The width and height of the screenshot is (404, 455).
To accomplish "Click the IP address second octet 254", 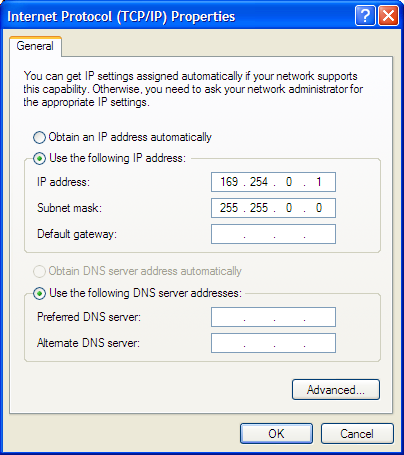I will 259,182.
